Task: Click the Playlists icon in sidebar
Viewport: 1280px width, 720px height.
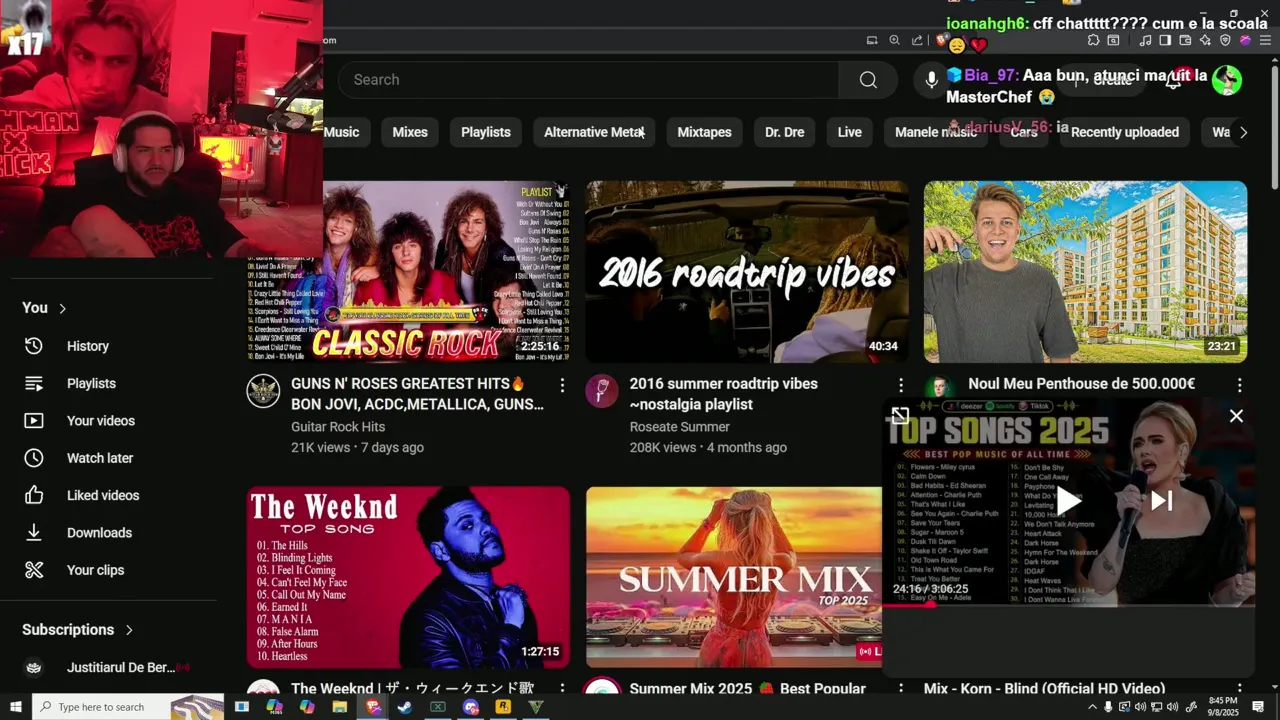Action: pyautogui.click(x=34, y=383)
